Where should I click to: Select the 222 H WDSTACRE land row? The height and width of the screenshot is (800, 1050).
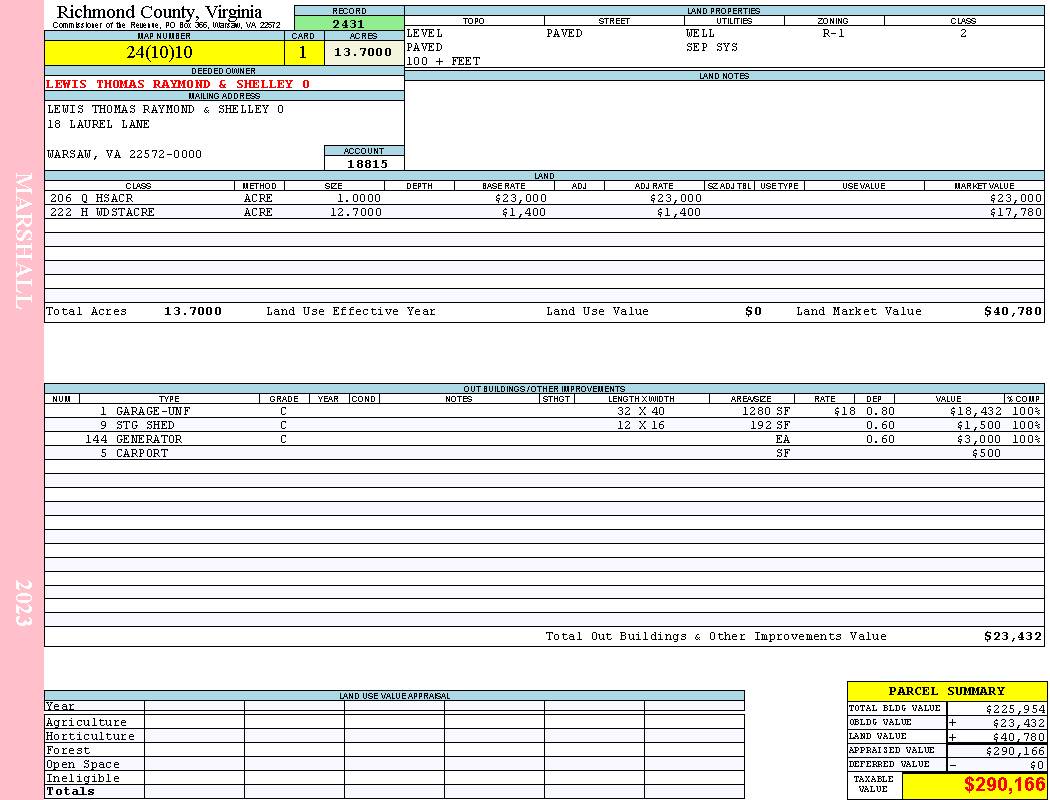544,212
